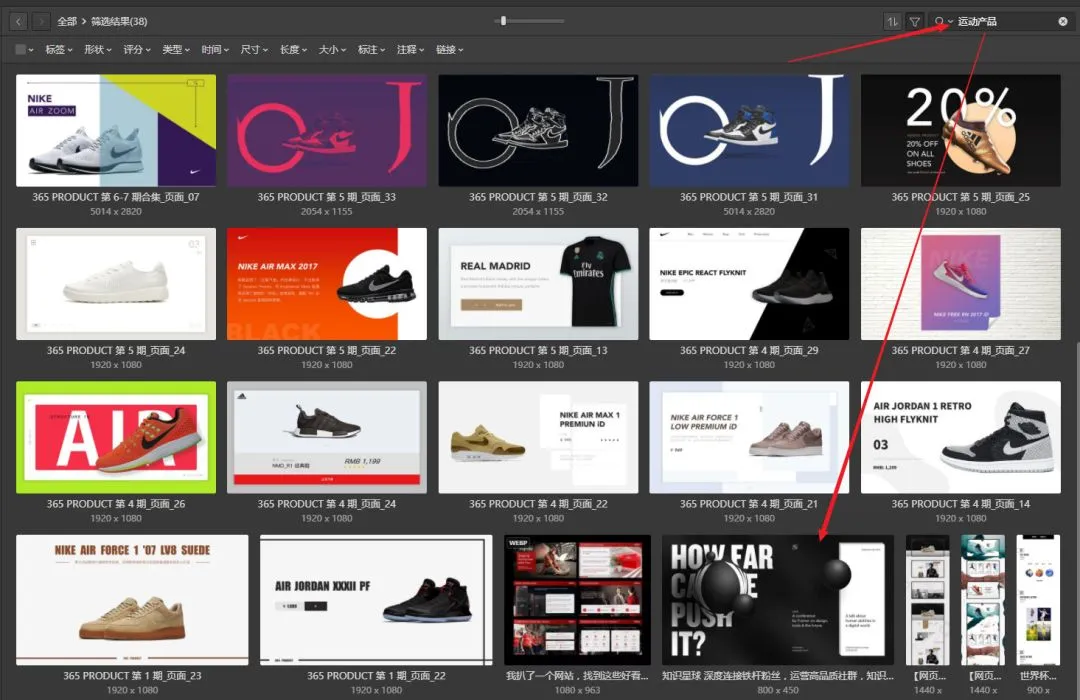This screenshot has height=700, width=1080.
Task: Expand the 标注 filter dropdown
Action: [x=371, y=50]
